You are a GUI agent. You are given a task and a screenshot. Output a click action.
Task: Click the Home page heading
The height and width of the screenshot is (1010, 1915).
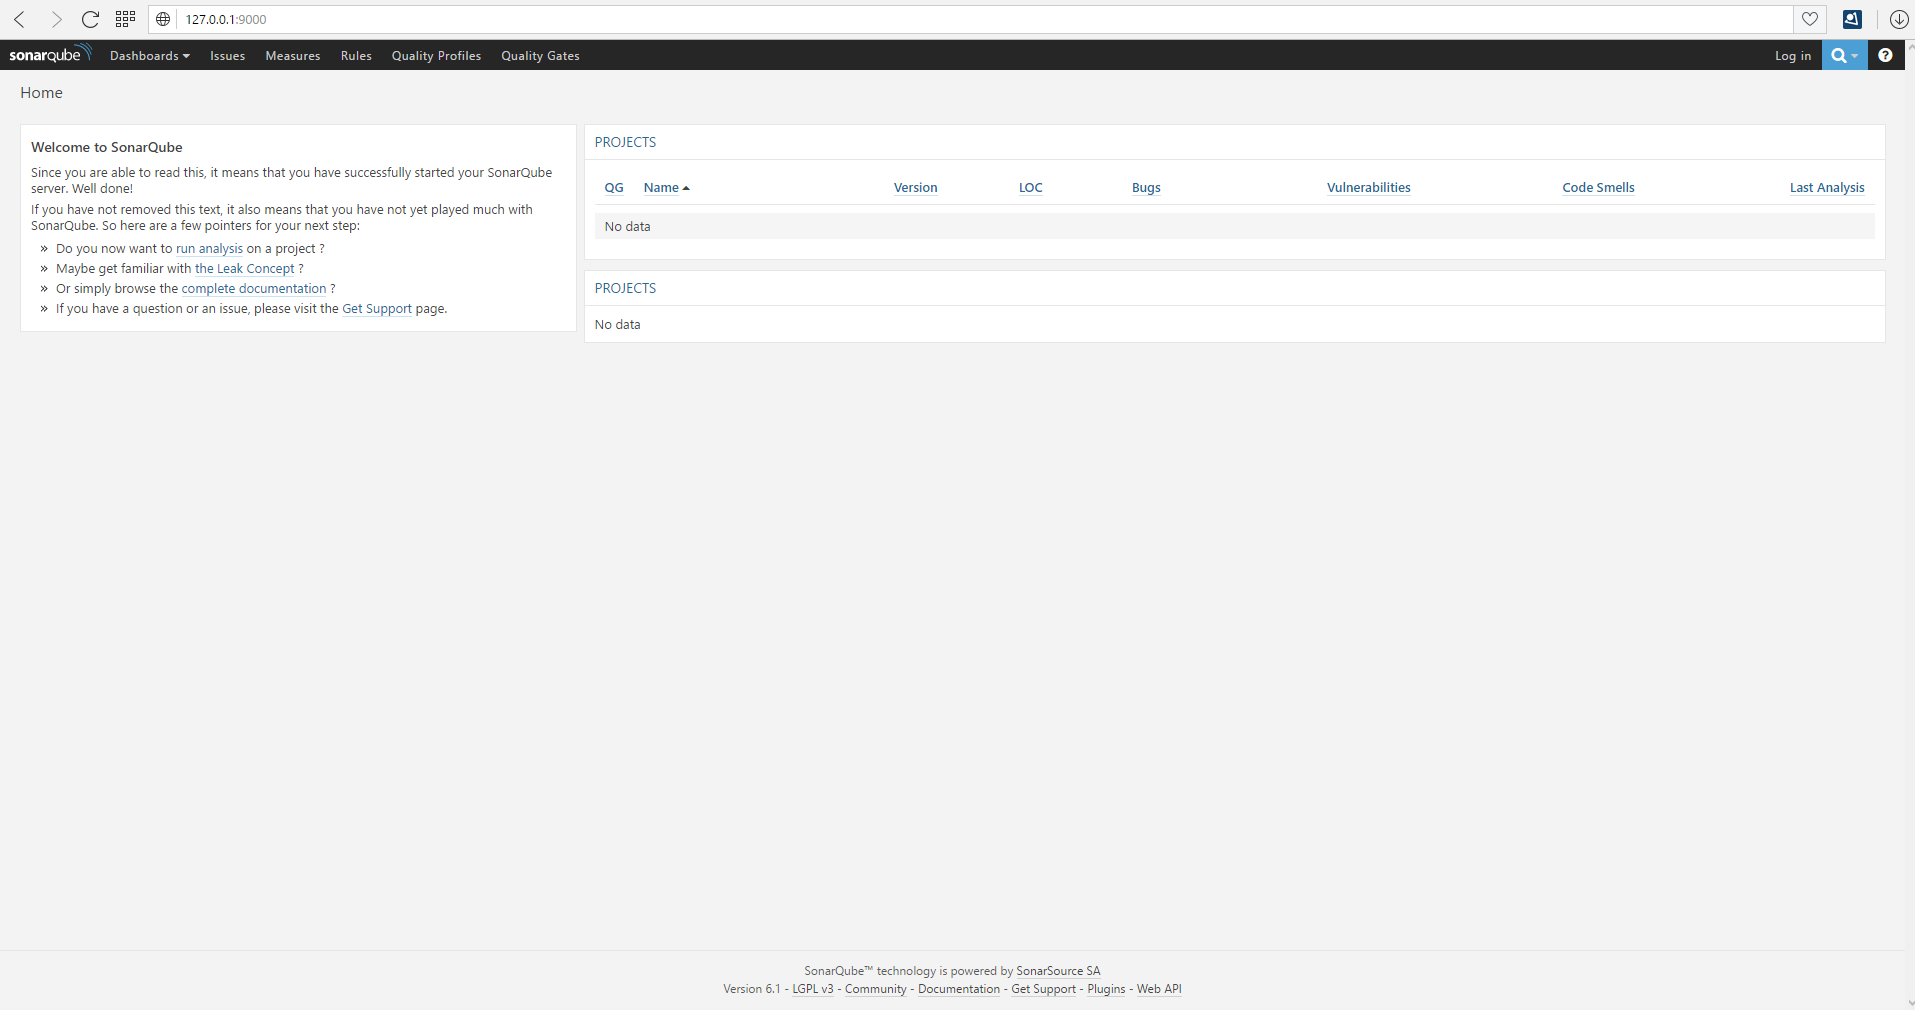click(x=41, y=93)
